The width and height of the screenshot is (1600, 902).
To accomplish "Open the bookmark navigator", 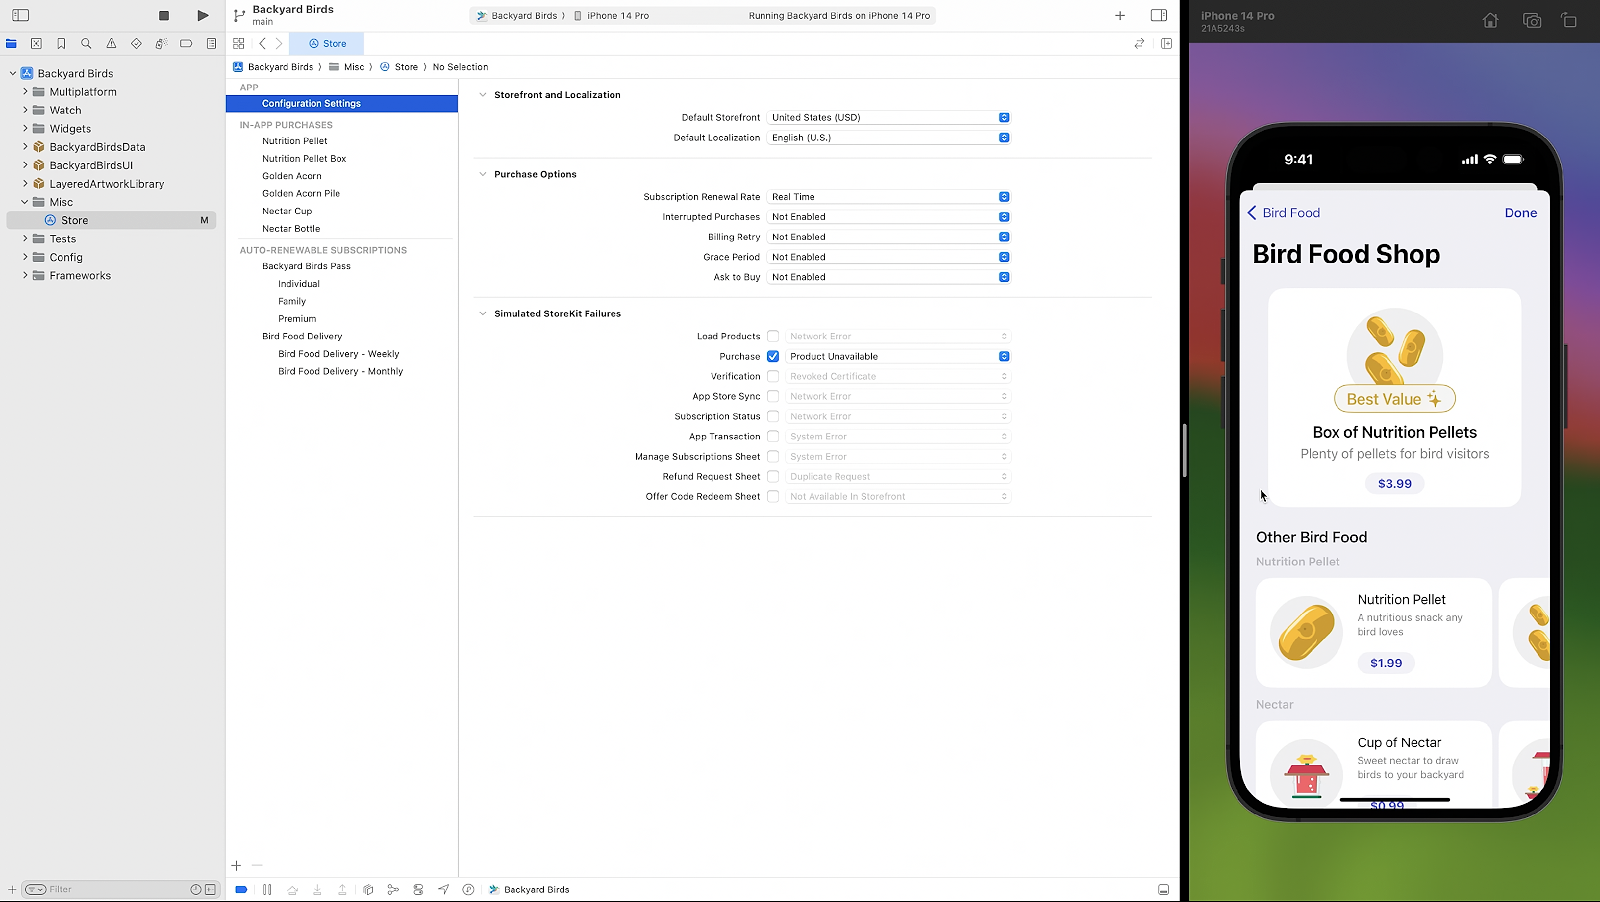I will (x=61, y=44).
